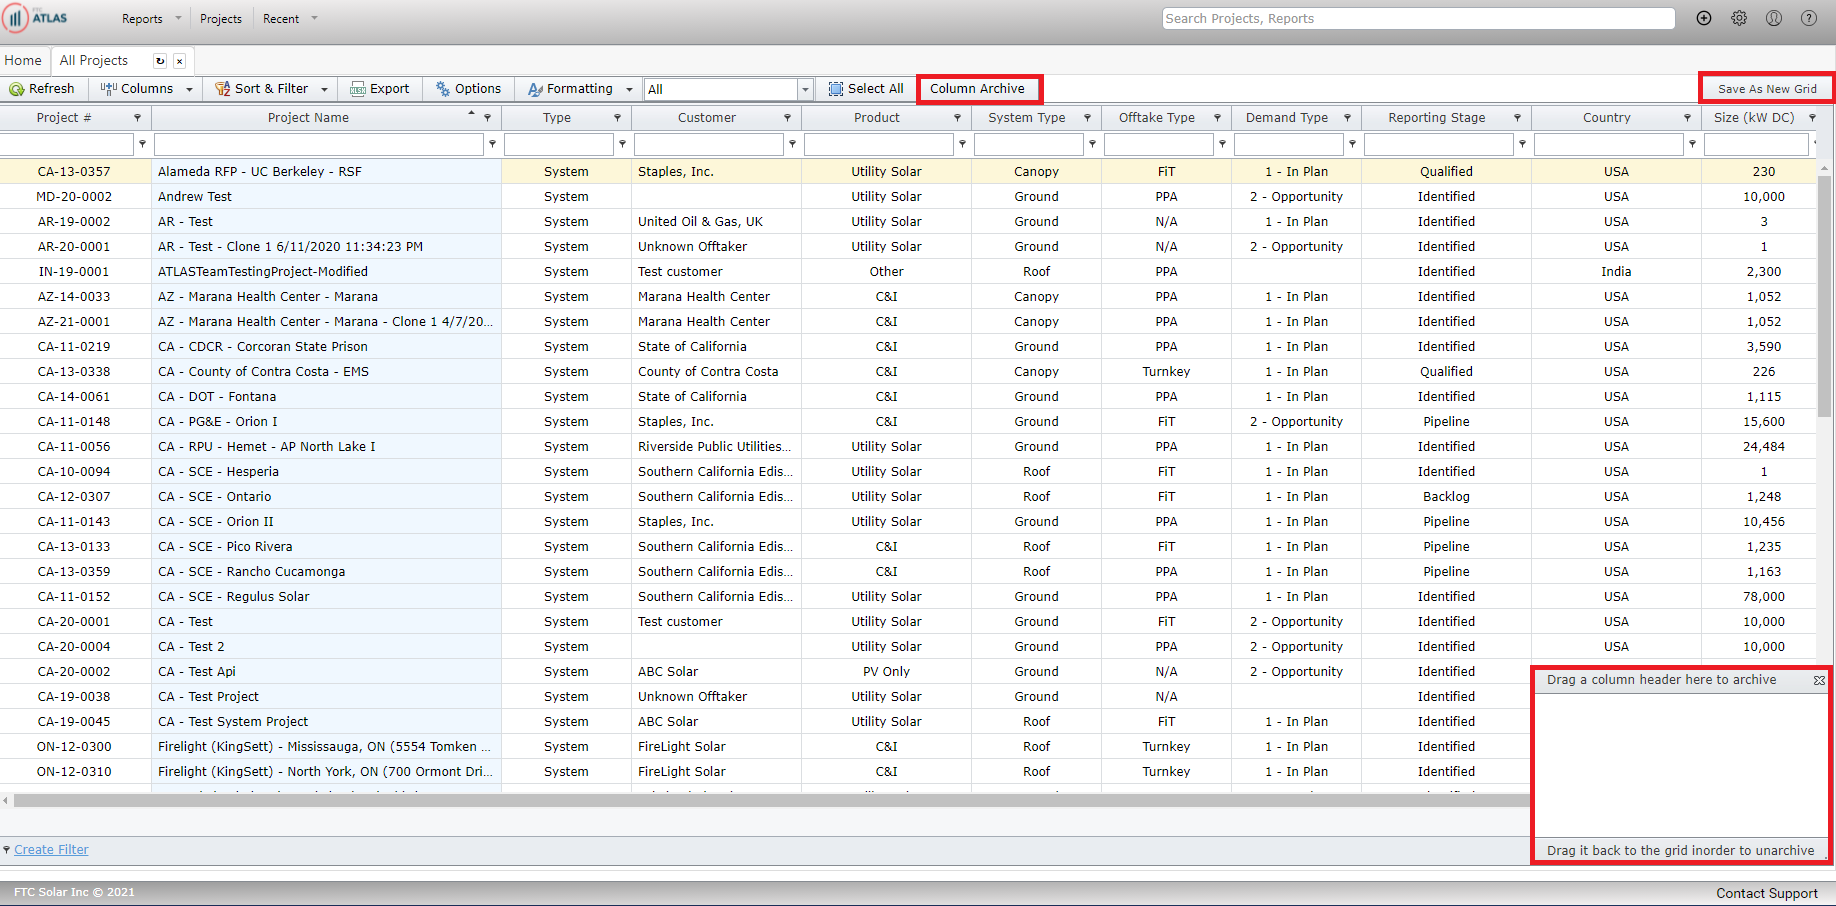Click the Search Projects, Reports field

[1418, 19]
